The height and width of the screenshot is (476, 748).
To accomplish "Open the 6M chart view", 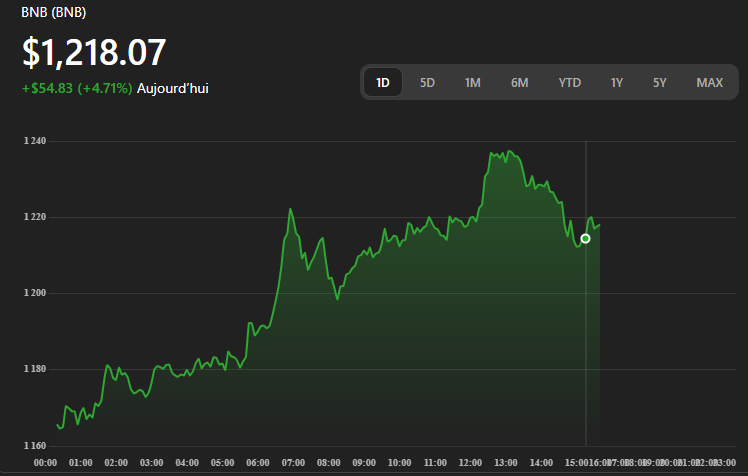I will point(519,82).
